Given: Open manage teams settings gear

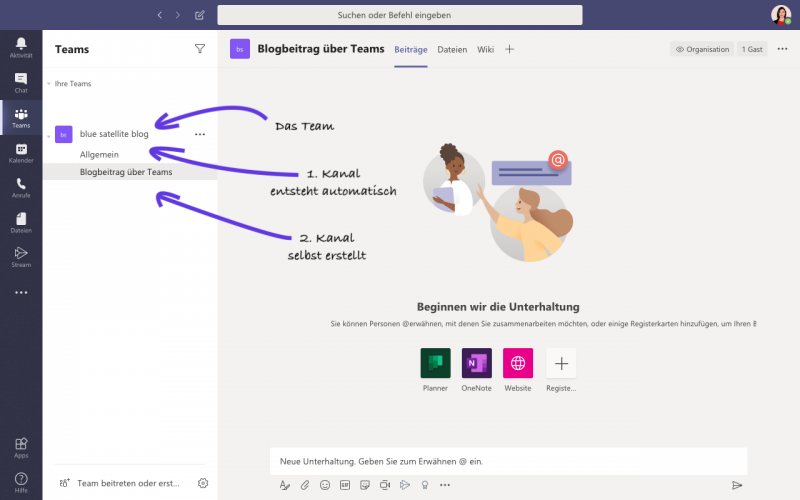Looking at the screenshot, I should [203, 482].
